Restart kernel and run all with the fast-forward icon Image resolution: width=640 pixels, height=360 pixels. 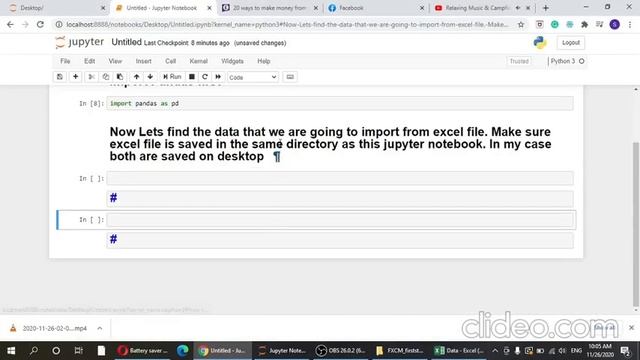[218, 77]
